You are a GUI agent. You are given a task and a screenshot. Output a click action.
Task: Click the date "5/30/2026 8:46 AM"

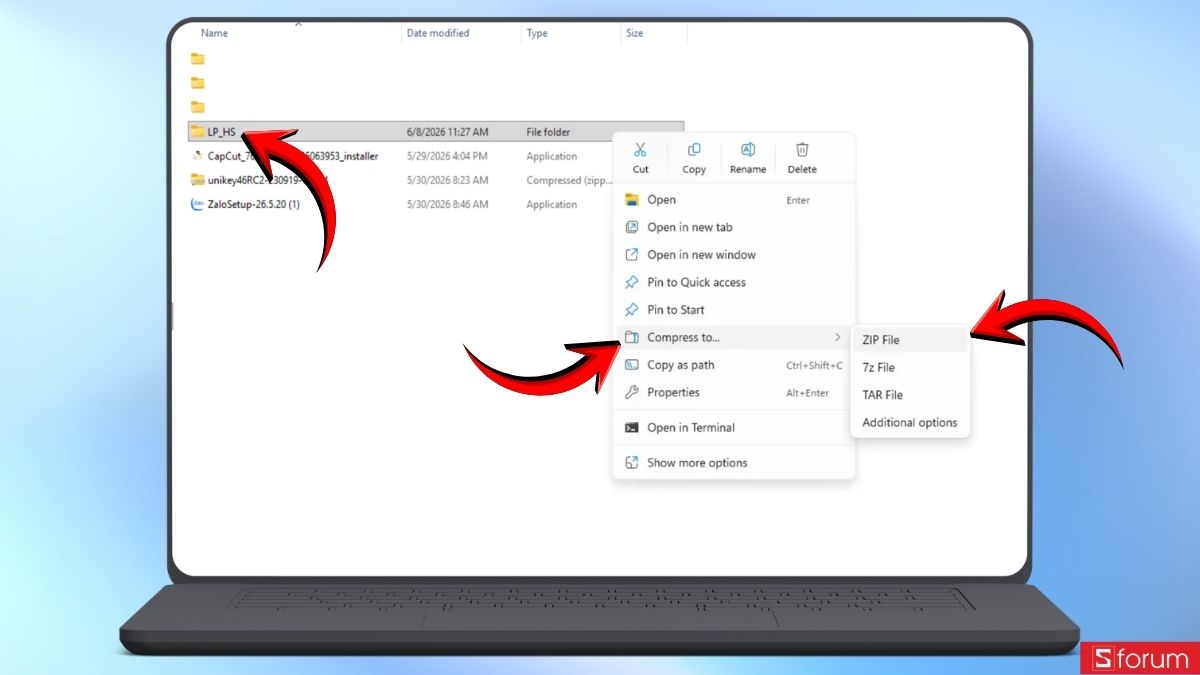448,204
